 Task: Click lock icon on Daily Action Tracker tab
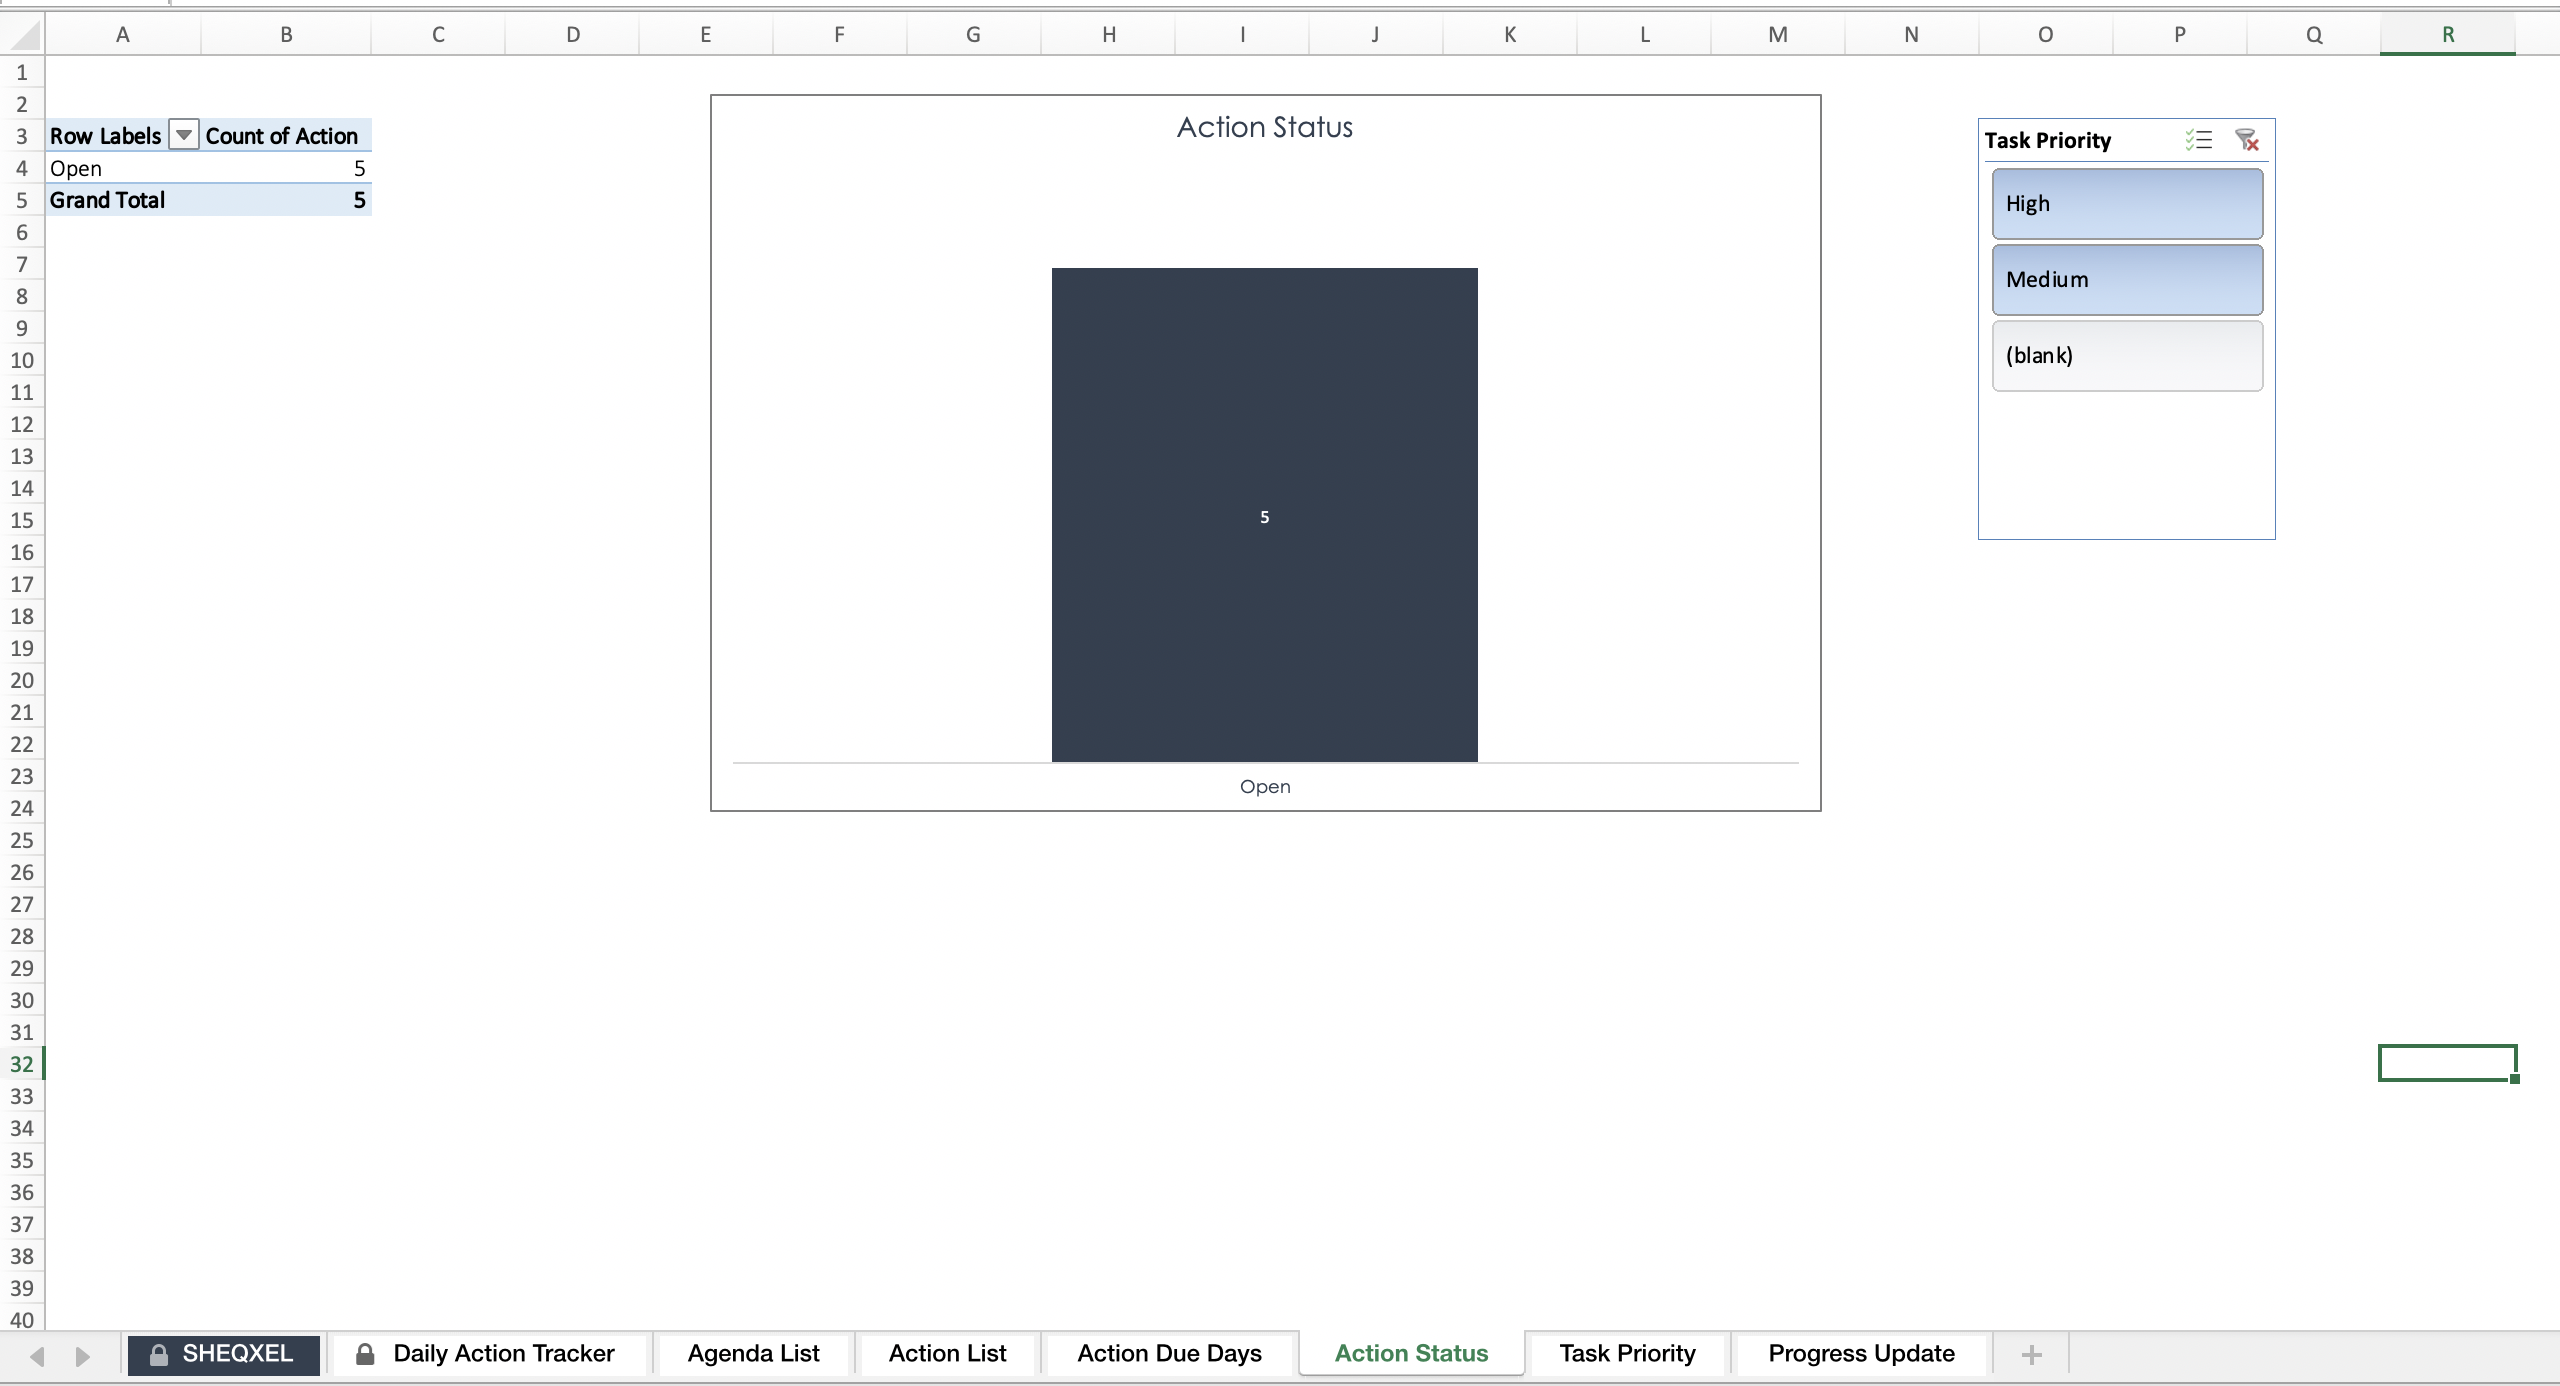click(x=365, y=1354)
